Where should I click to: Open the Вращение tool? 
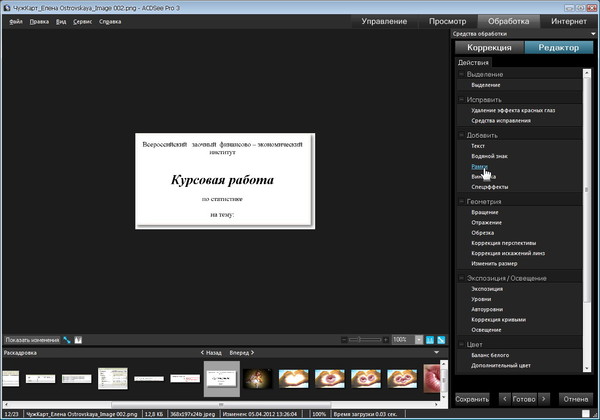(x=485, y=212)
